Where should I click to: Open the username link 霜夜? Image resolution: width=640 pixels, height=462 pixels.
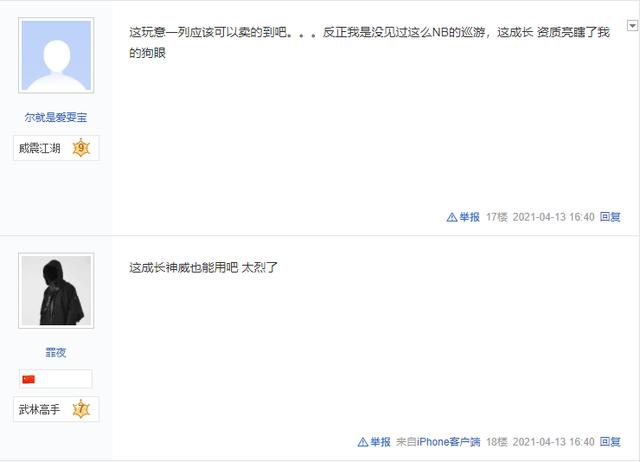point(56,353)
